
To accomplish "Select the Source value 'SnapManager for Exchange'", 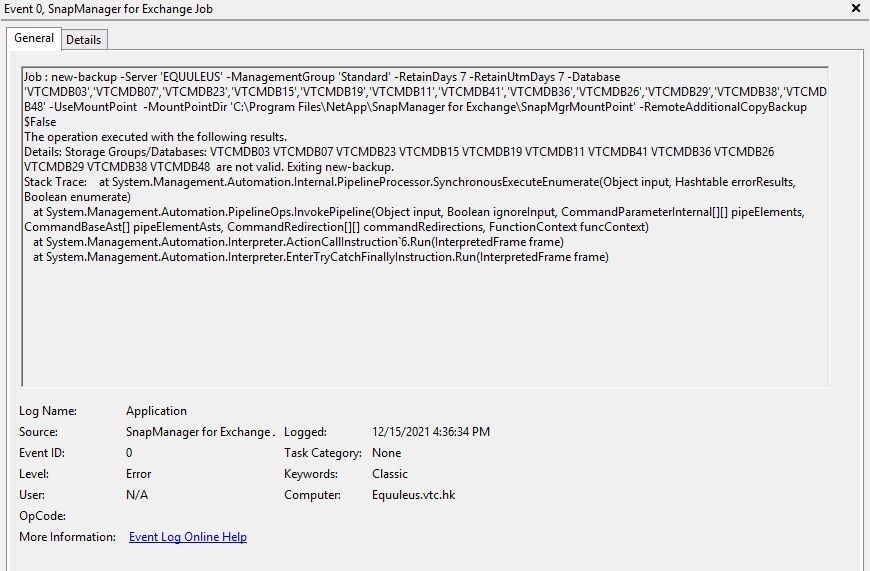I will pos(200,432).
